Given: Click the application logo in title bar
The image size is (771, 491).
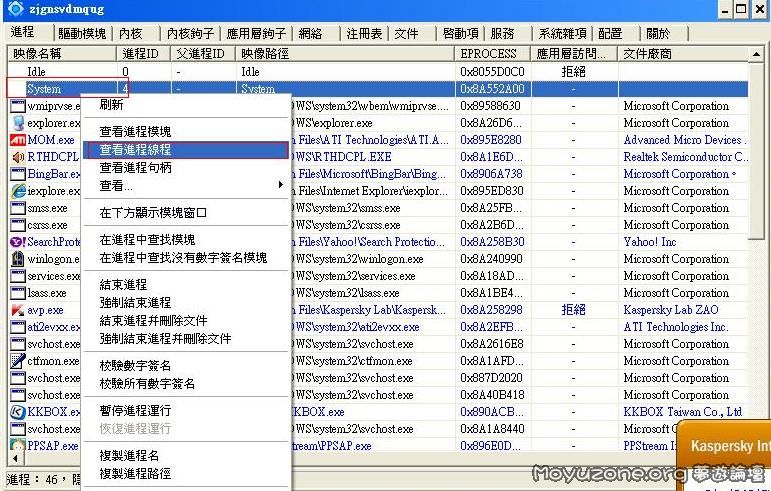Looking at the screenshot, I should point(15,8).
